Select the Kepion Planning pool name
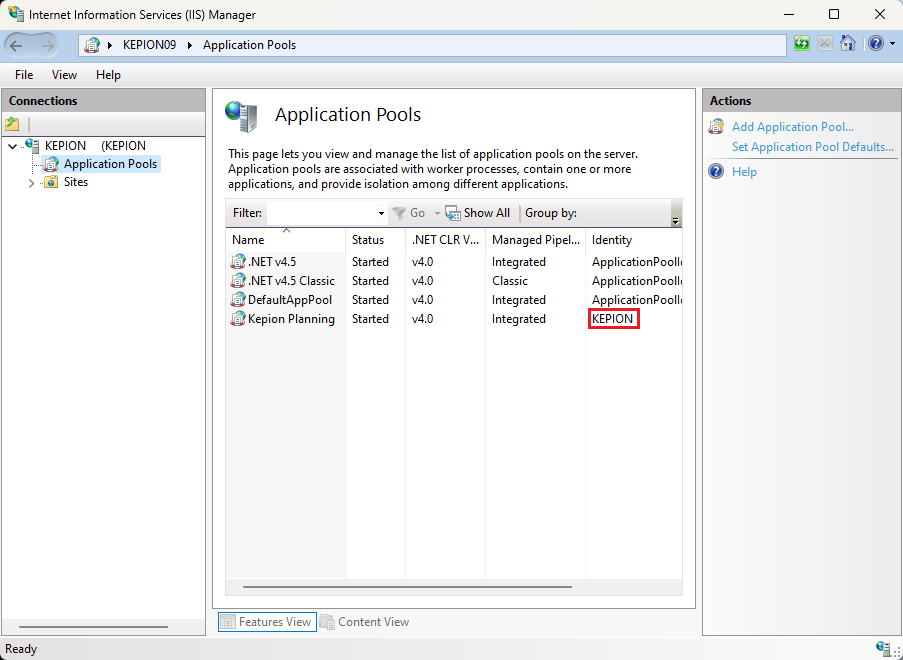 pyautogui.click(x=291, y=318)
